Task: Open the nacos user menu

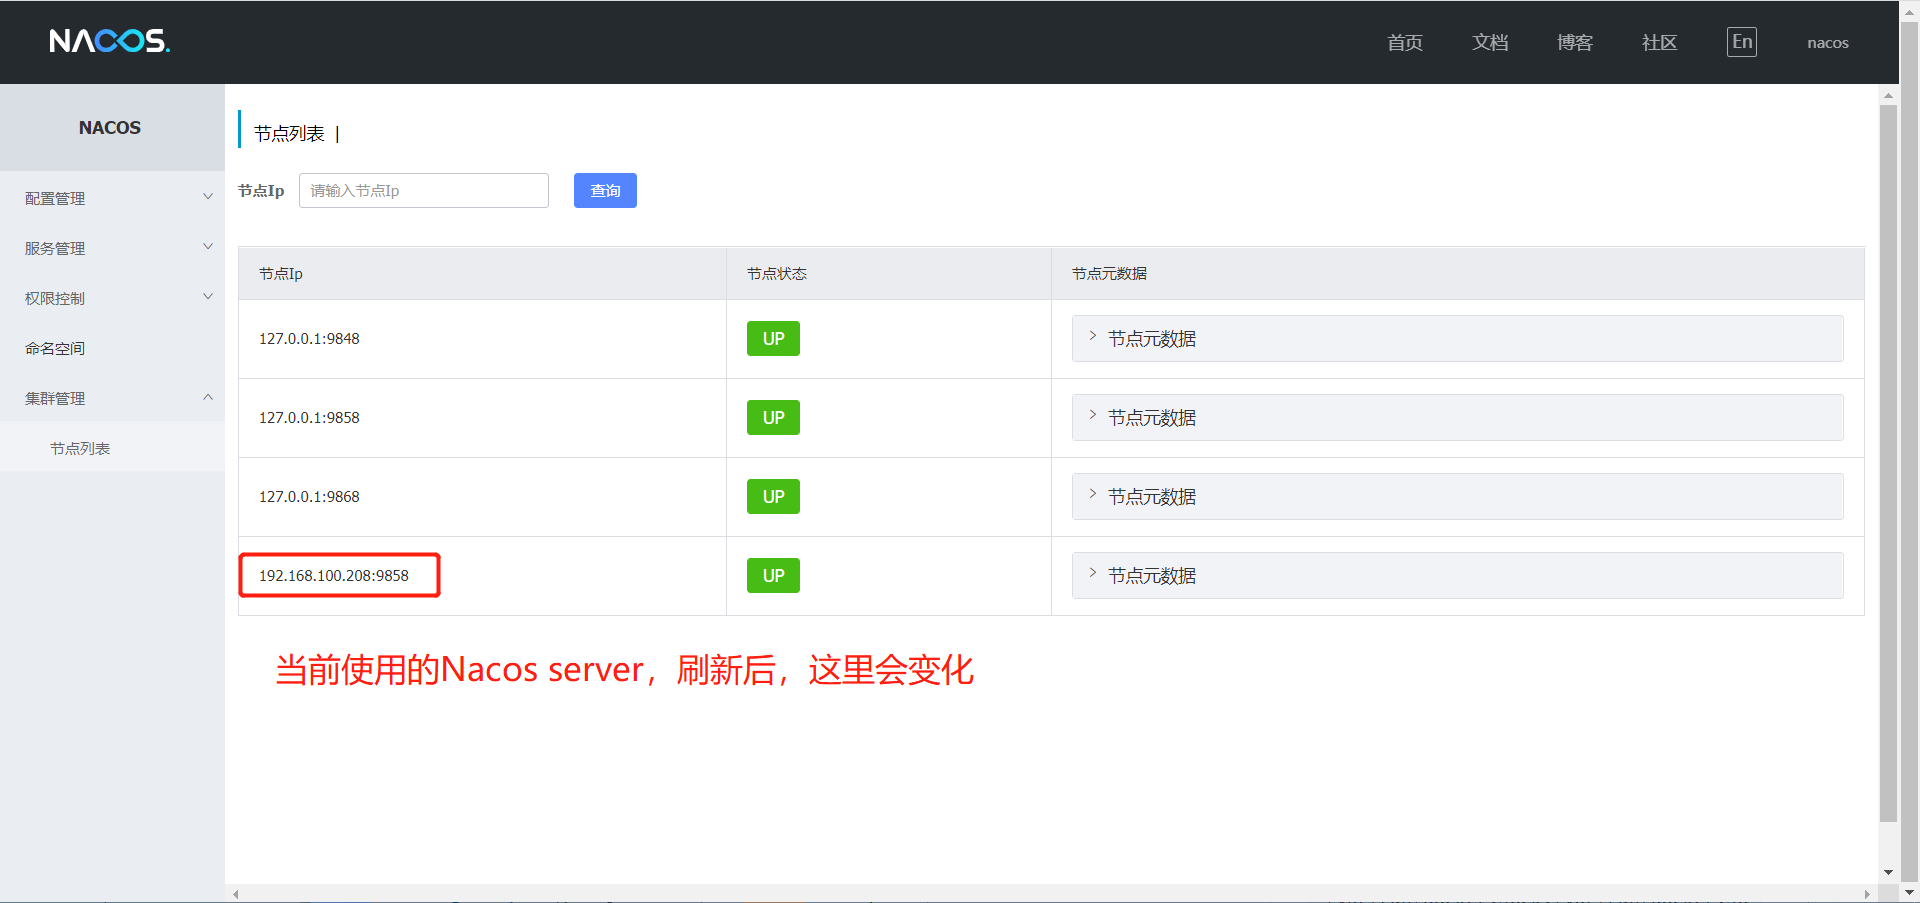Action: click(1828, 43)
